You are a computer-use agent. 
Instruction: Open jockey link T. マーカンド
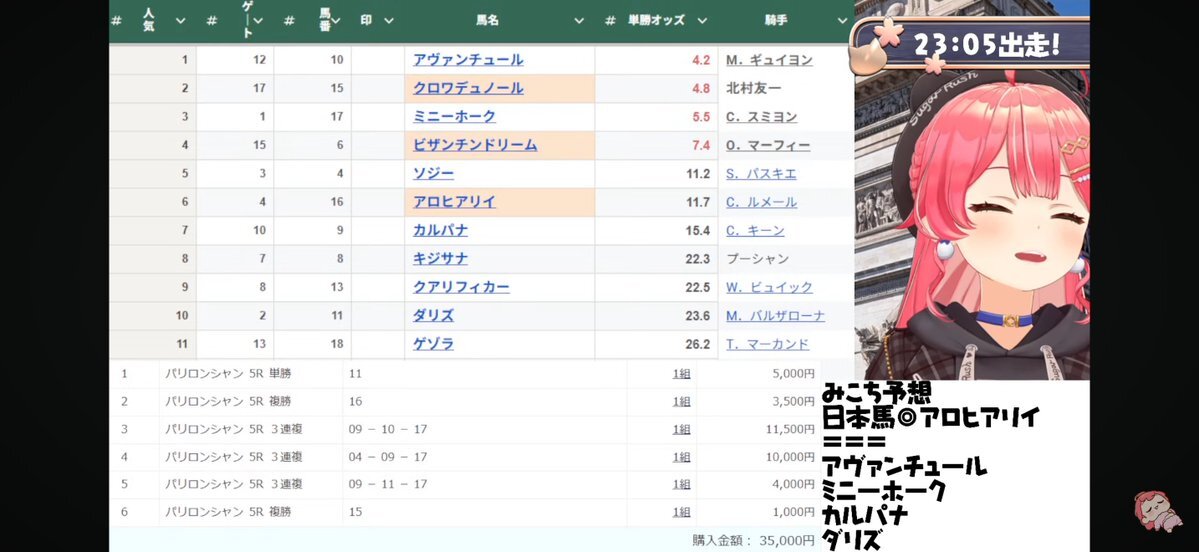pyautogui.click(x=768, y=344)
